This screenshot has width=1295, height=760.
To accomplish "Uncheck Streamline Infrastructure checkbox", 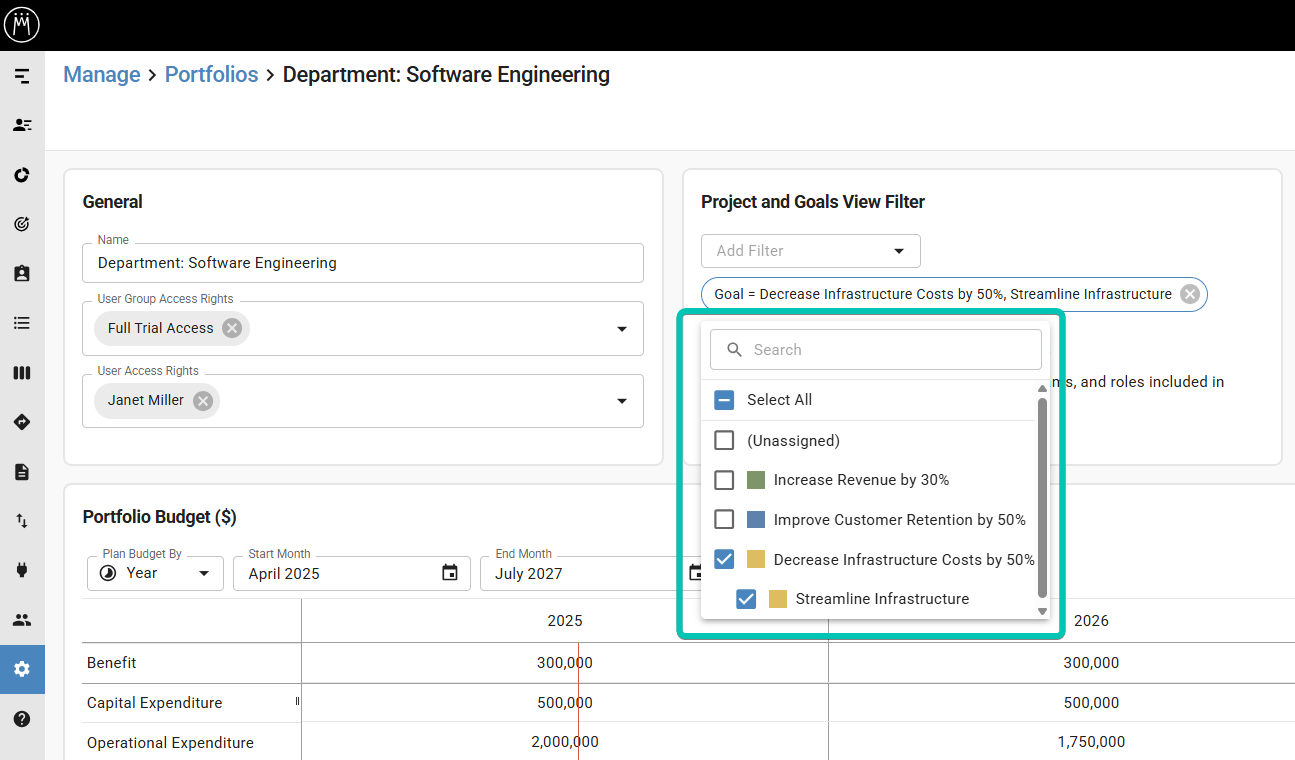I will [746, 599].
